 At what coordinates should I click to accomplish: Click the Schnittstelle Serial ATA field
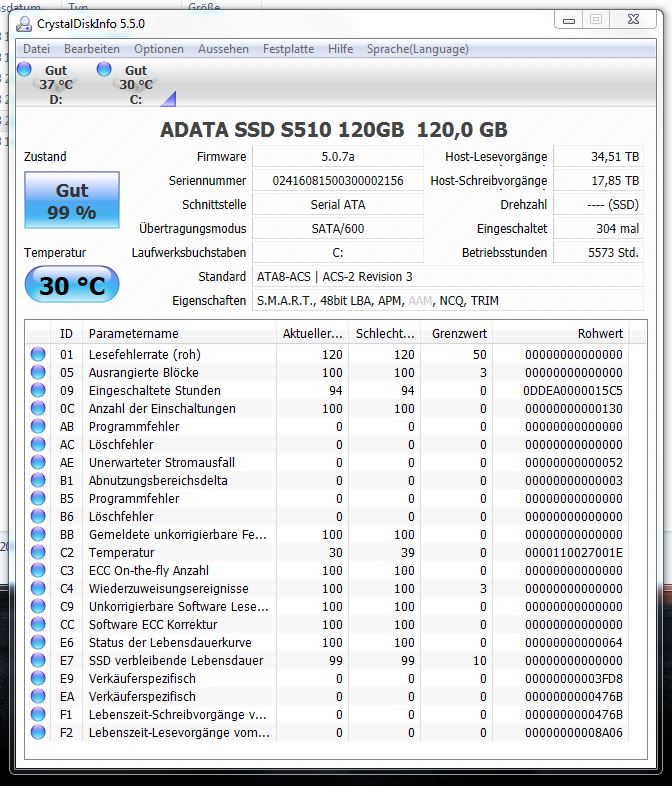tap(338, 205)
